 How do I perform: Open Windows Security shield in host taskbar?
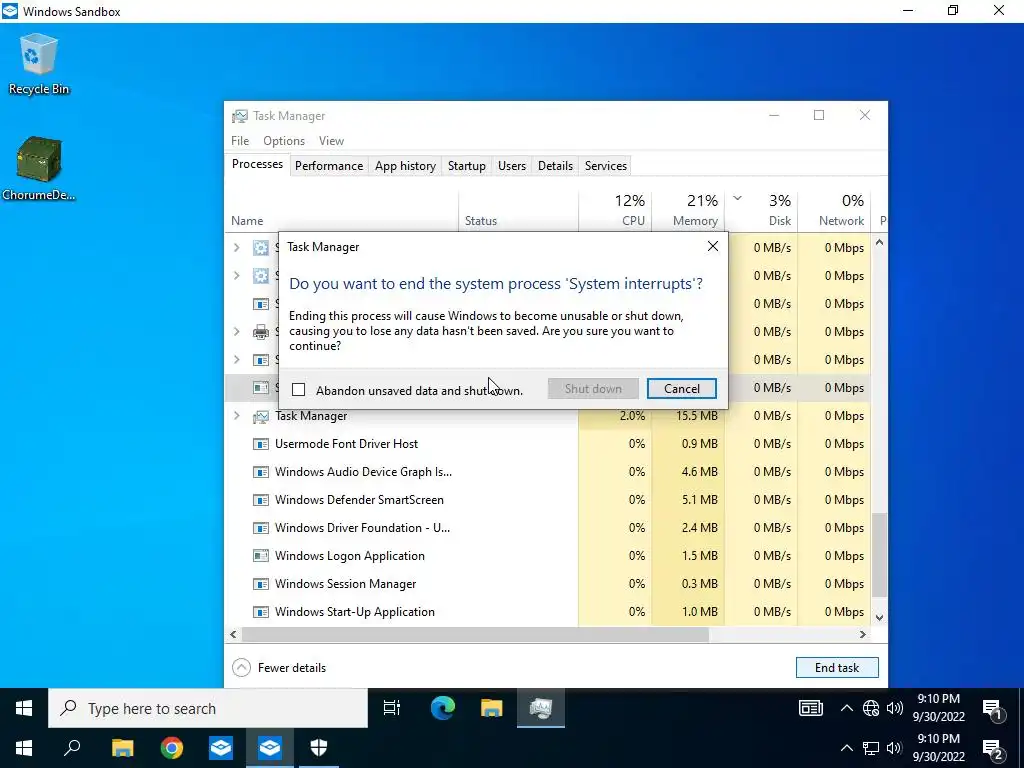[319, 748]
